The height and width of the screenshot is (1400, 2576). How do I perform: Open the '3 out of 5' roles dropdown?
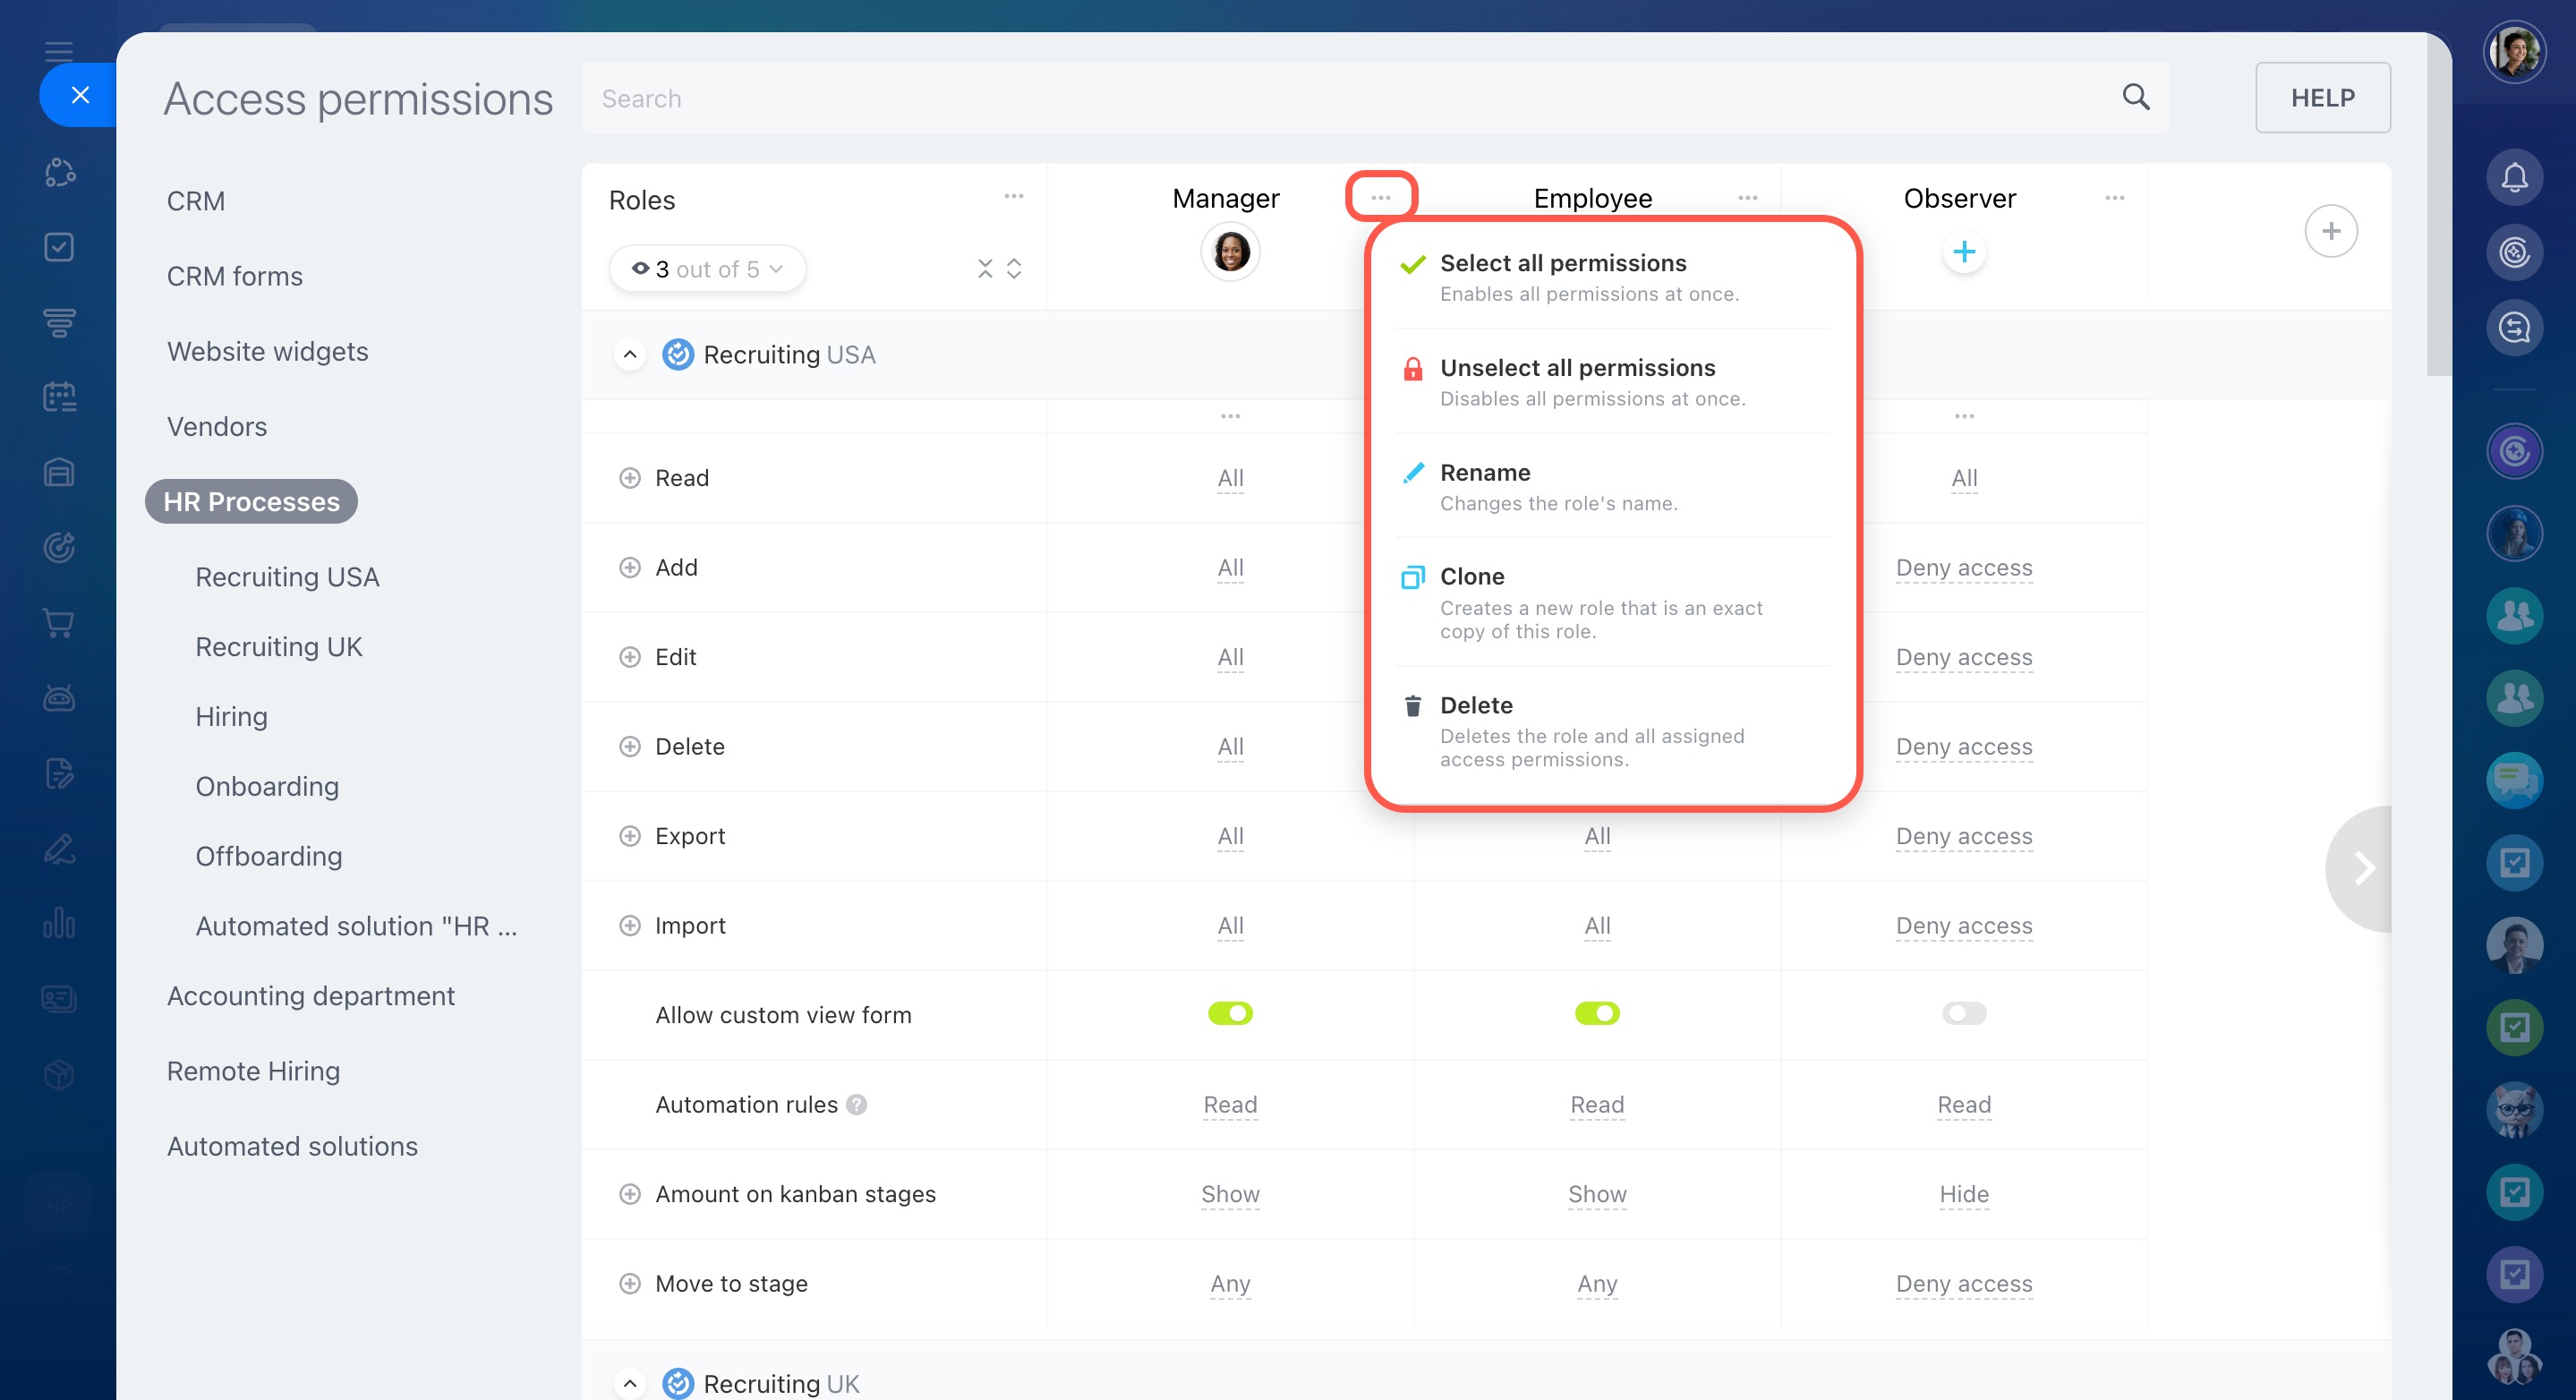click(707, 269)
